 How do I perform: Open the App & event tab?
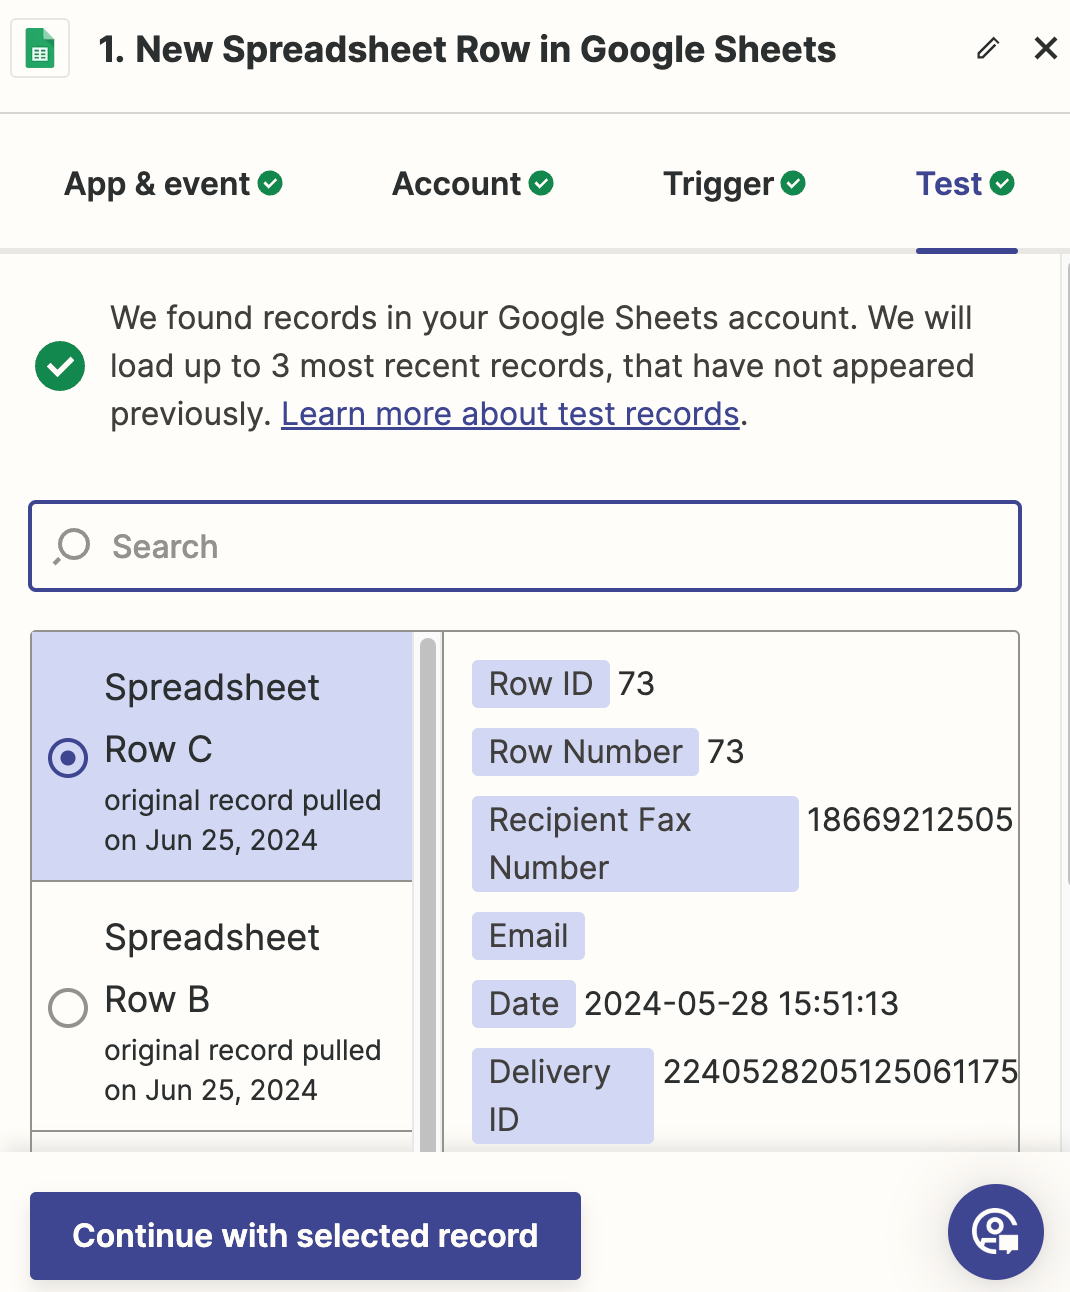click(173, 184)
